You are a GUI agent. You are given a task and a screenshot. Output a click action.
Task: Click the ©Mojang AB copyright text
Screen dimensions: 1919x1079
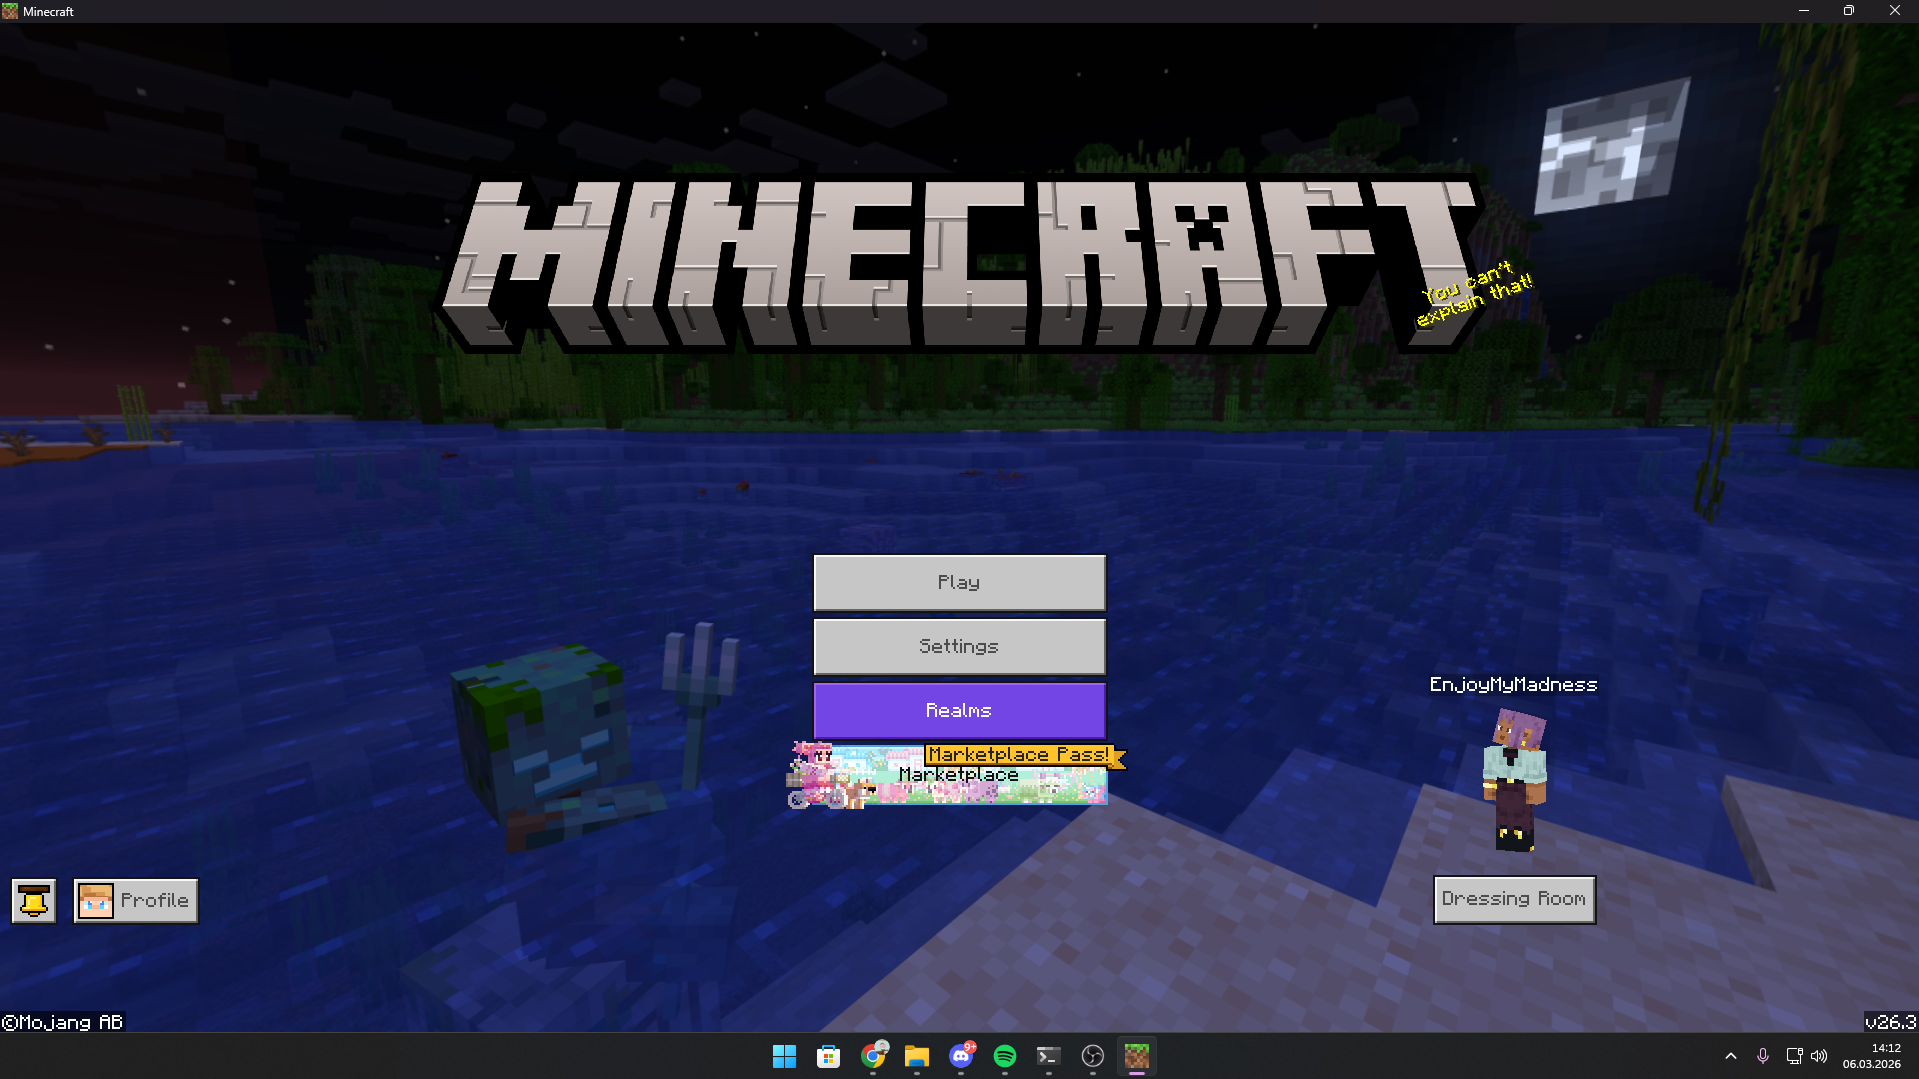pyautogui.click(x=62, y=1022)
